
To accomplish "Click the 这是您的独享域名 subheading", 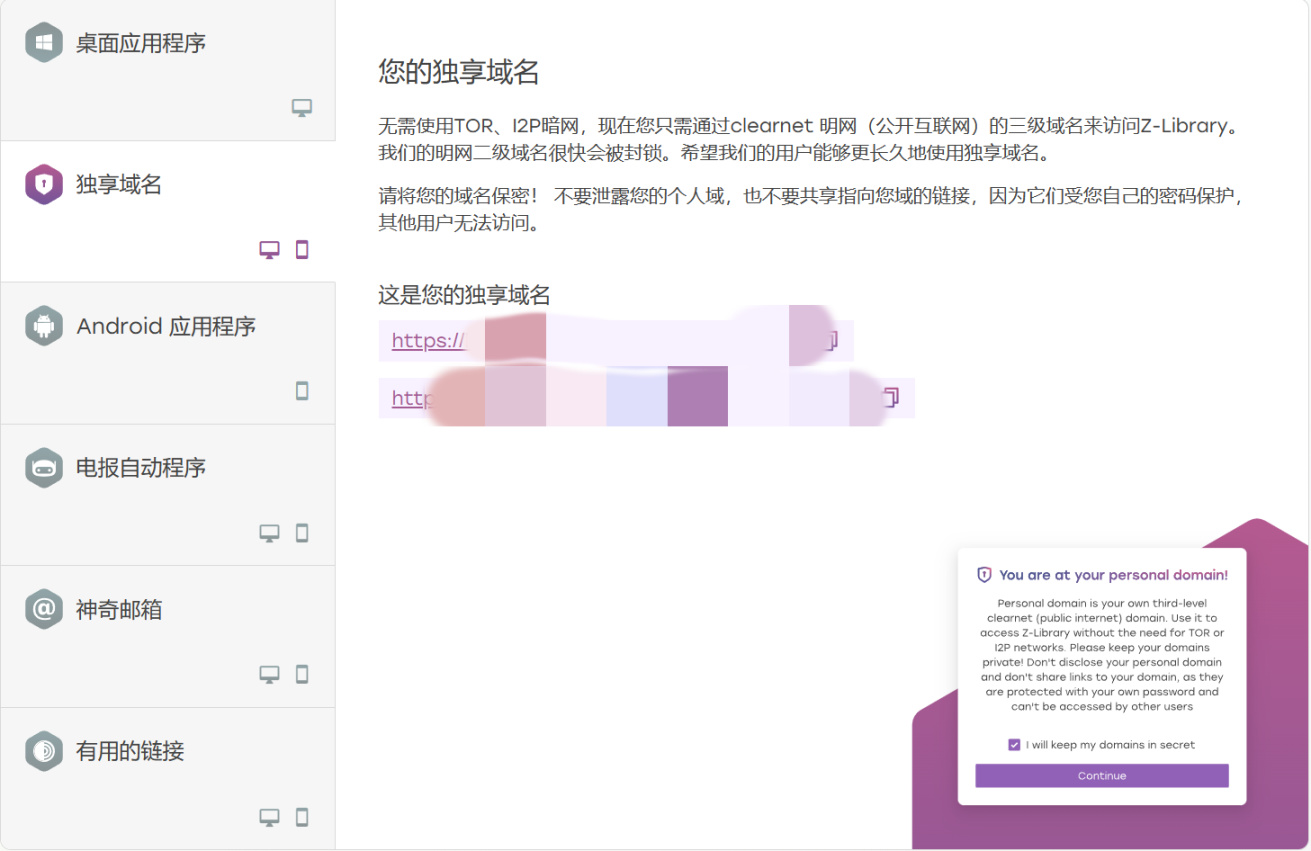I will [x=464, y=295].
